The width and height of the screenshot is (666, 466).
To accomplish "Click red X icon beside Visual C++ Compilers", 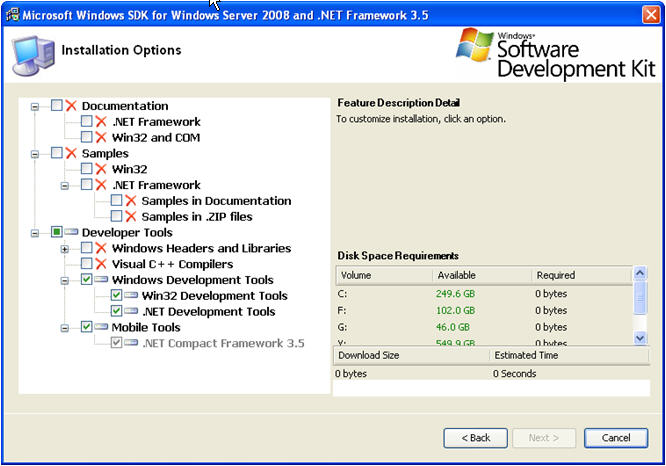I will pyautogui.click(x=101, y=264).
